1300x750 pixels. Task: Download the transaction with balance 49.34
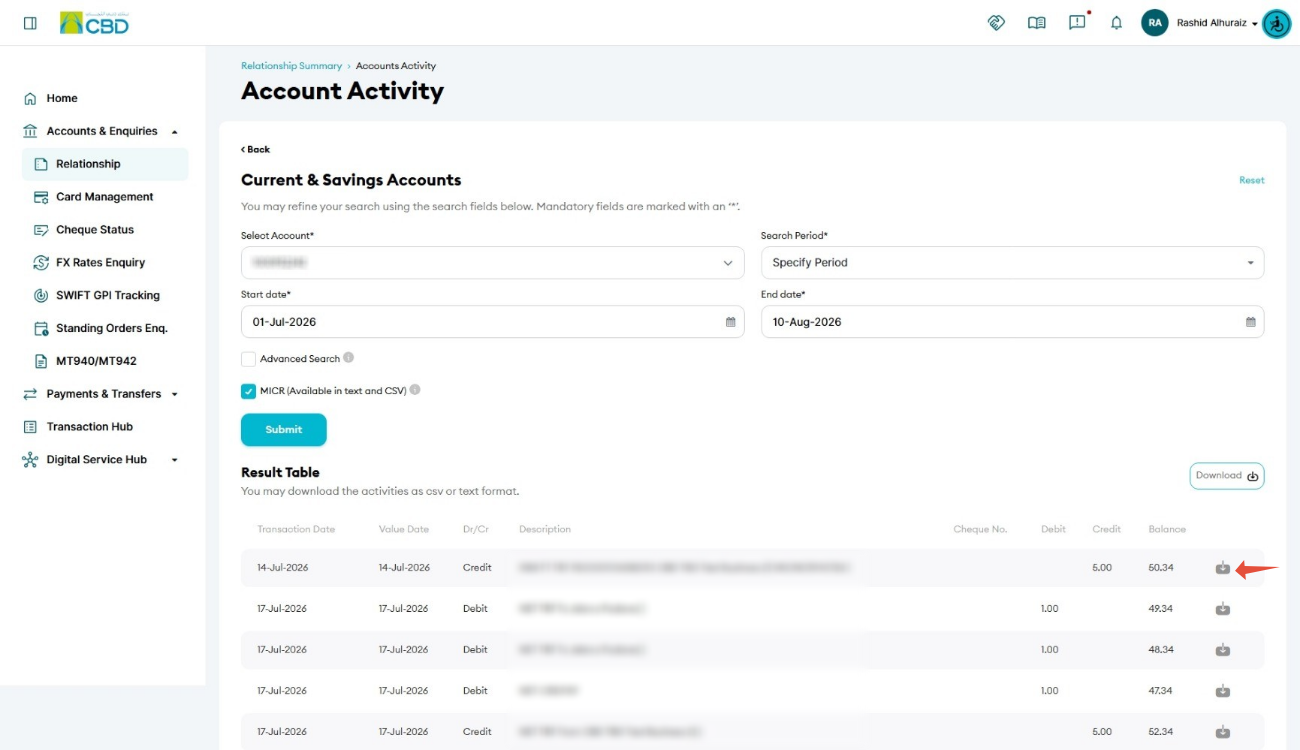(1222, 609)
